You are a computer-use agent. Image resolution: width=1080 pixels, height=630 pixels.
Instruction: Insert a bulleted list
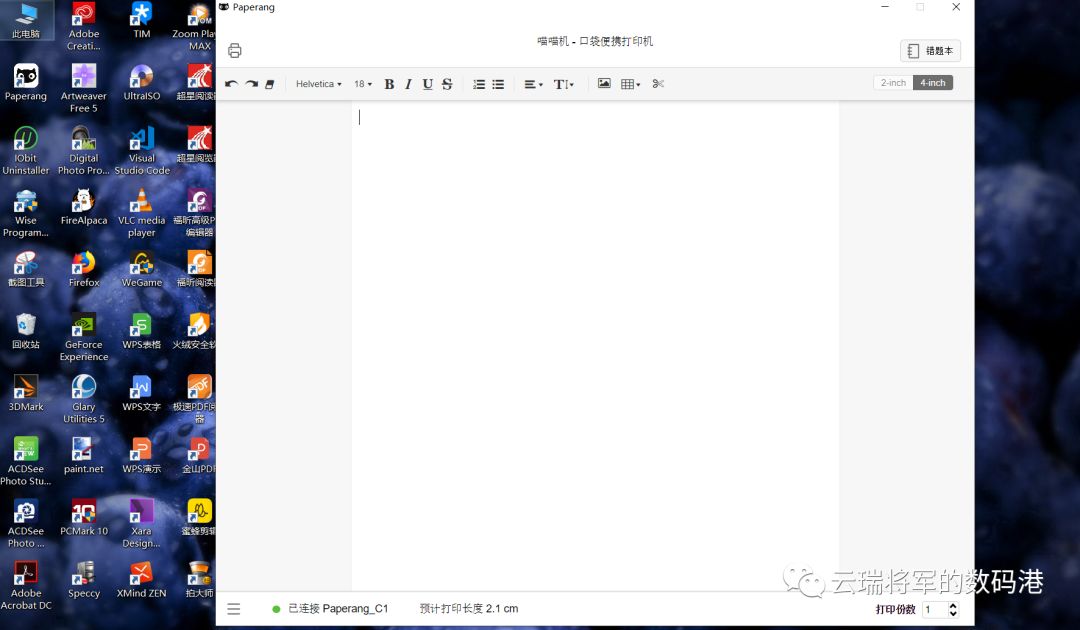(x=498, y=84)
